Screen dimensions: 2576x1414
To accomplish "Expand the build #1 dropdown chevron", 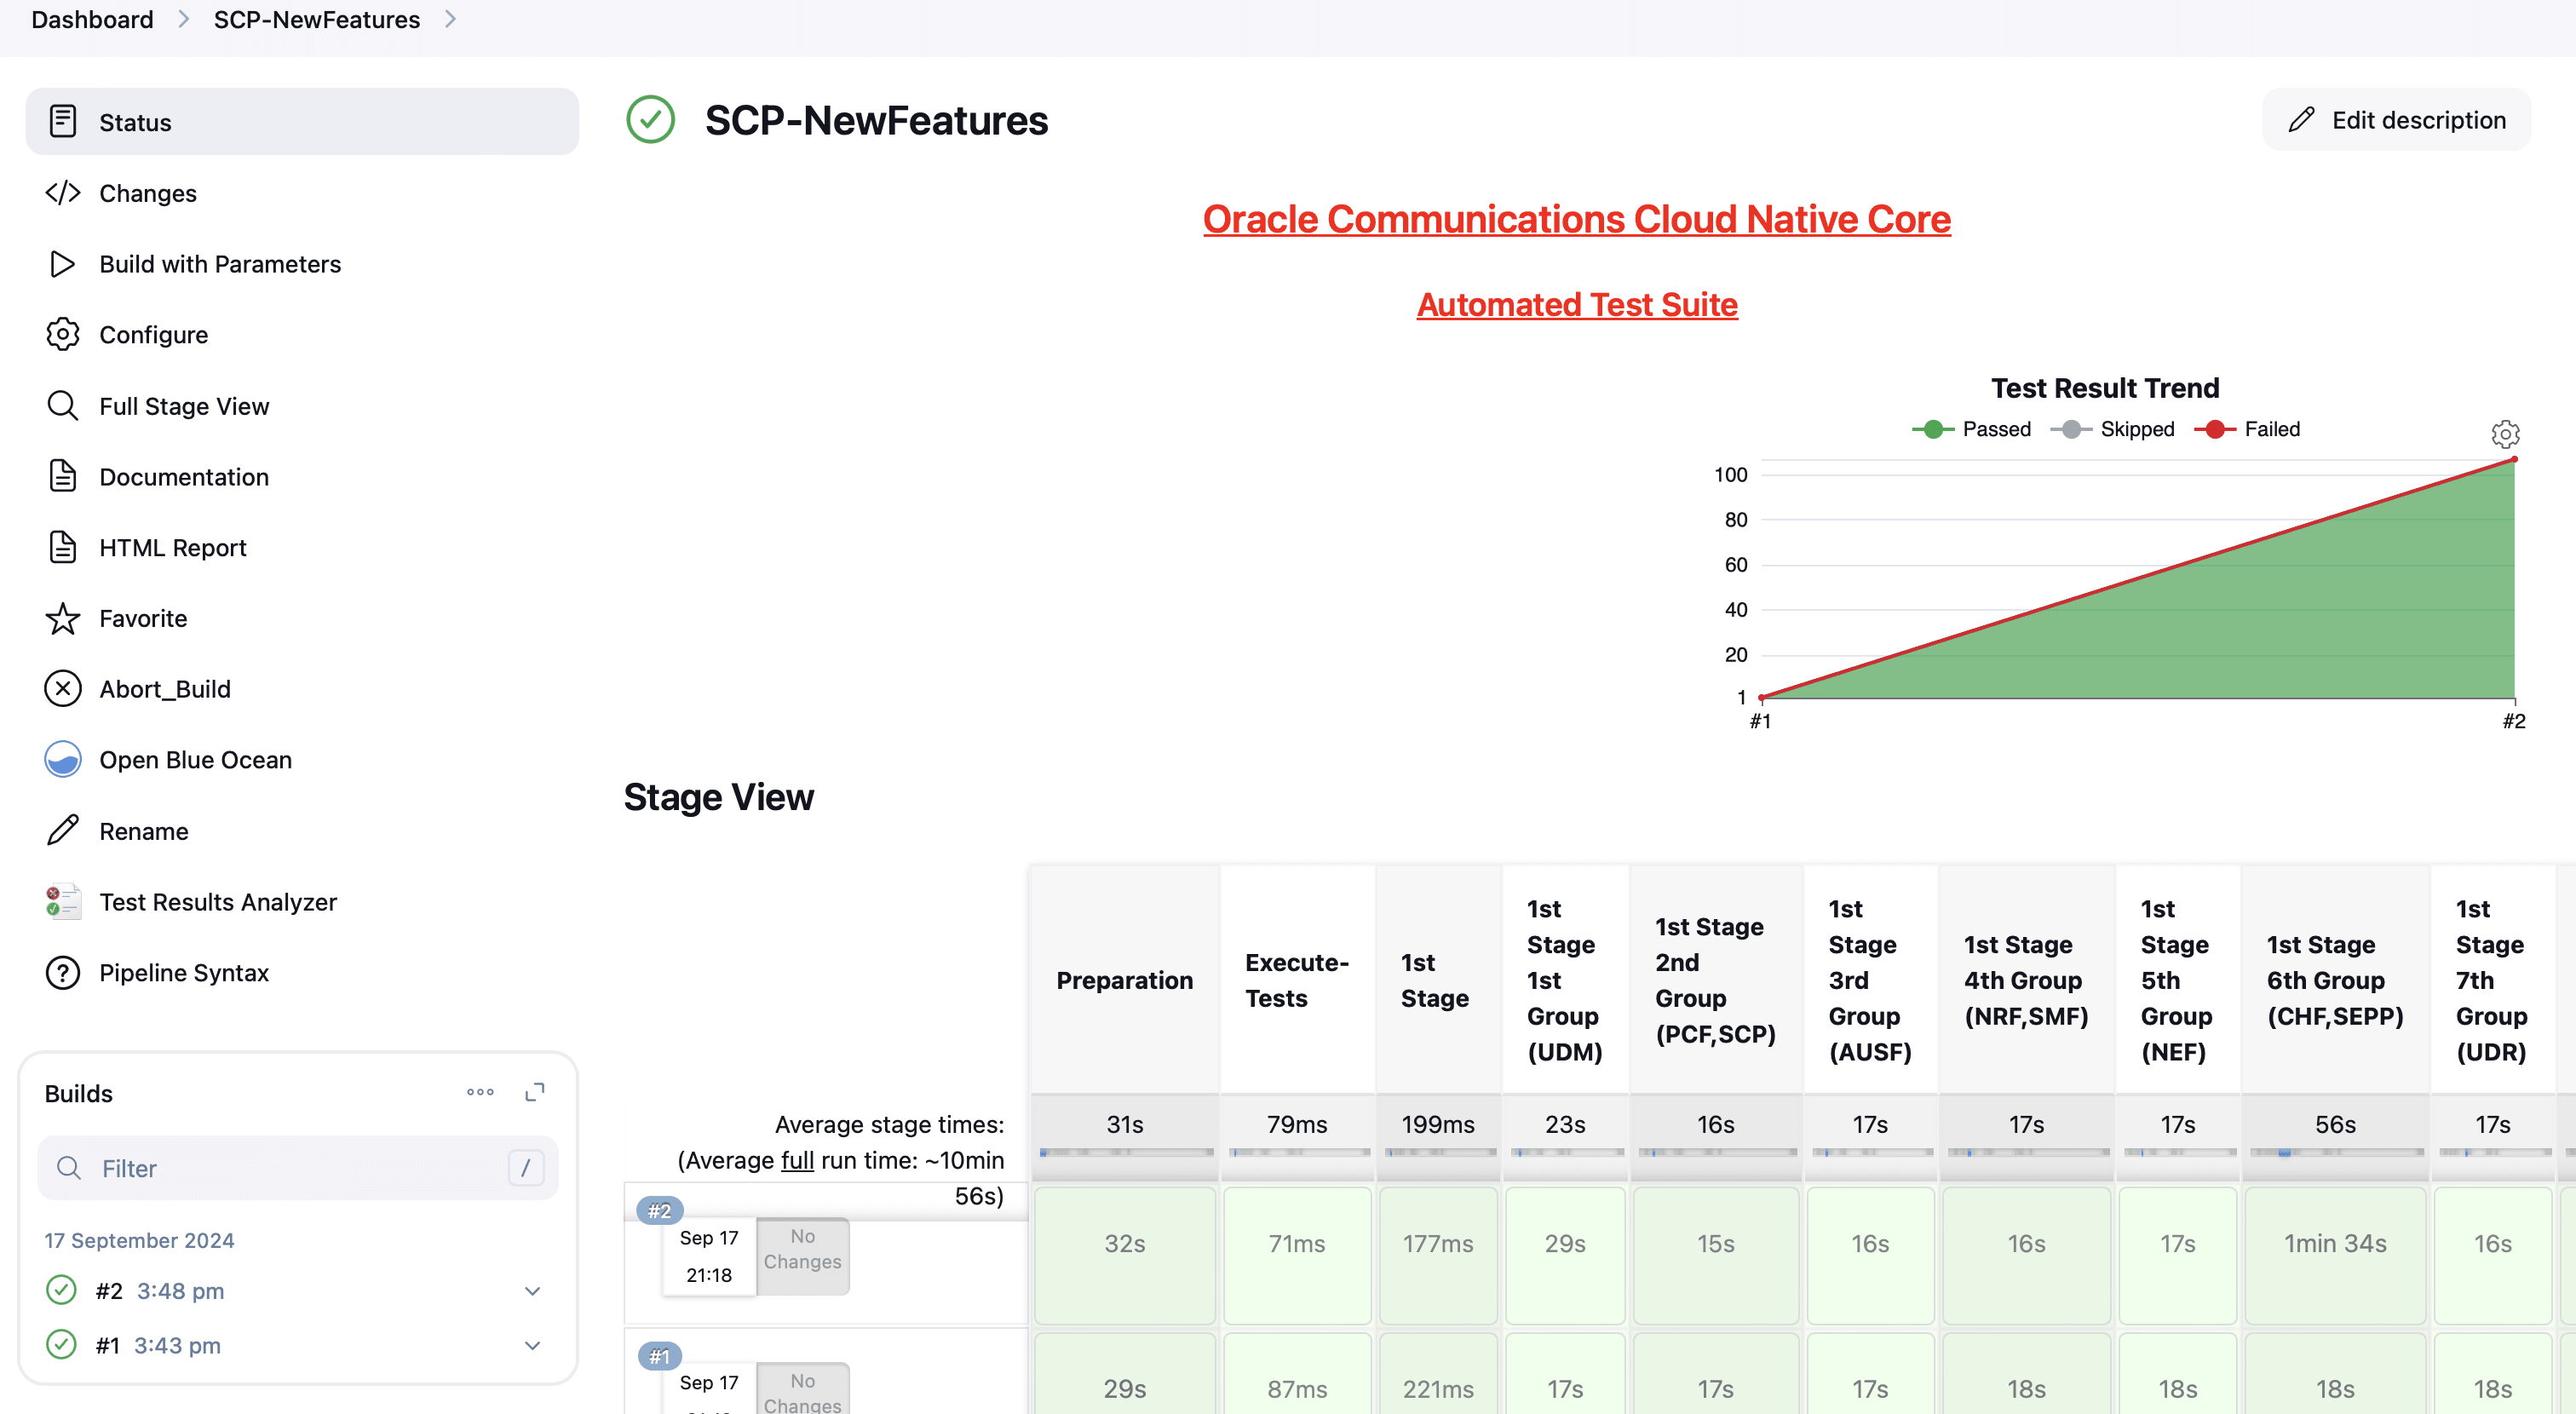I will pos(532,1346).
